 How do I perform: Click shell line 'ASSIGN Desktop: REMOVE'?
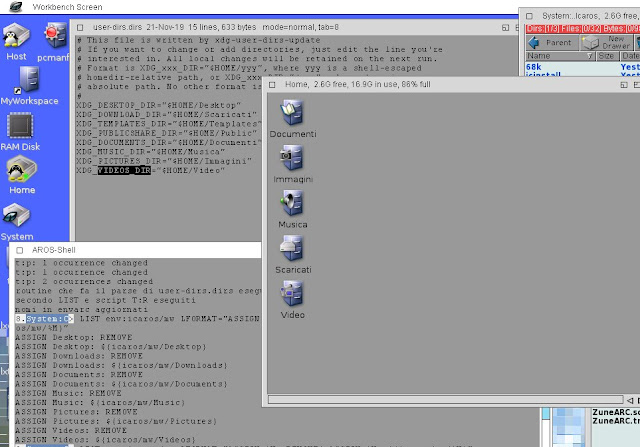74,337
